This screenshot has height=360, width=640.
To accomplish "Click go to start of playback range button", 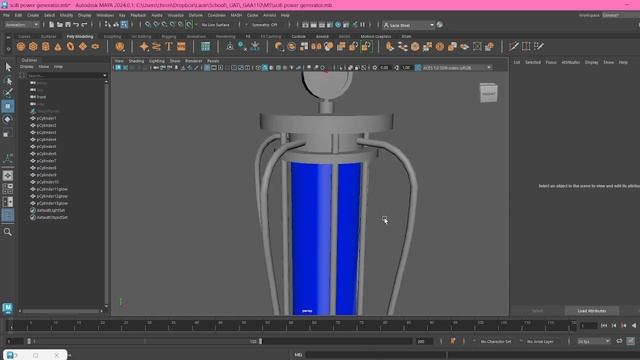I will 604,326.
